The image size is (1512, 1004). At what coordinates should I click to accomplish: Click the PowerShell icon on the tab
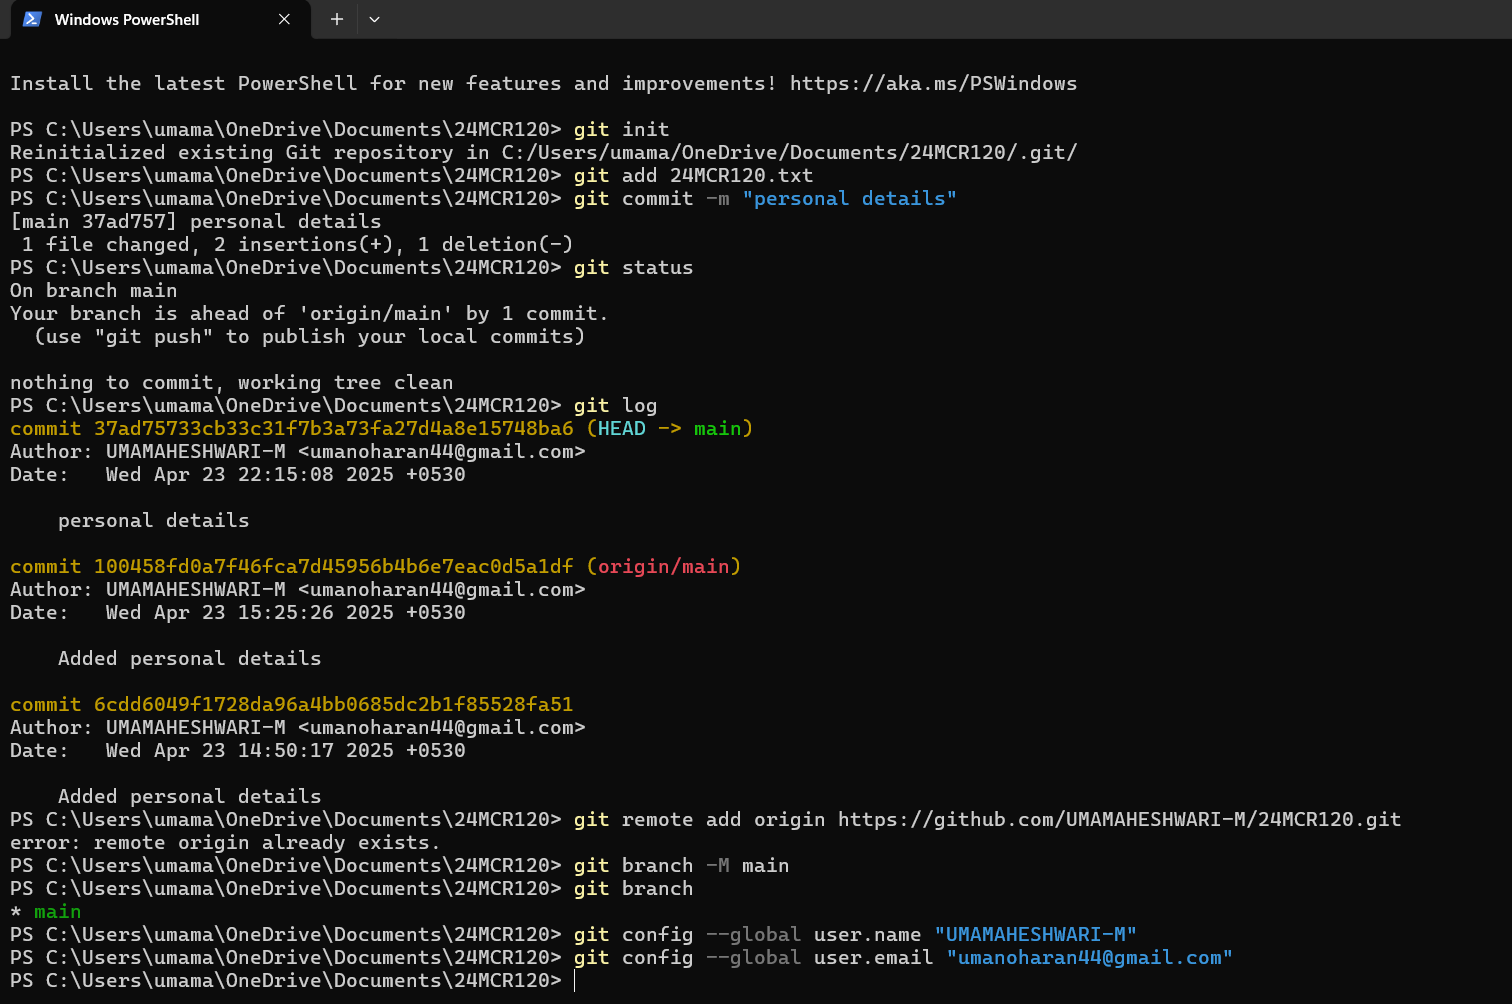[x=32, y=19]
